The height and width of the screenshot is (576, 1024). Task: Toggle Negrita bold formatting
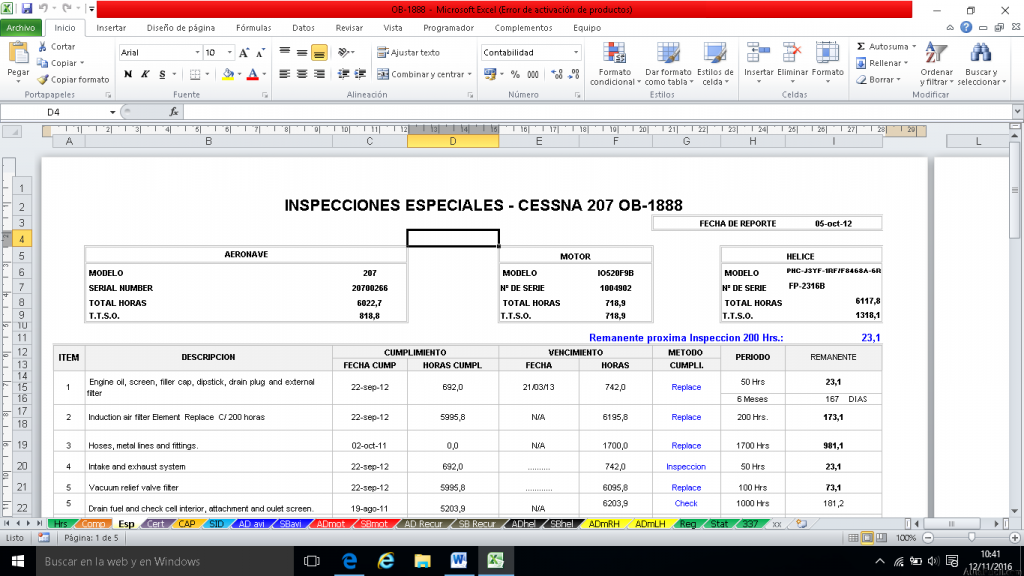pyautogui.click(x=128, y=74)
